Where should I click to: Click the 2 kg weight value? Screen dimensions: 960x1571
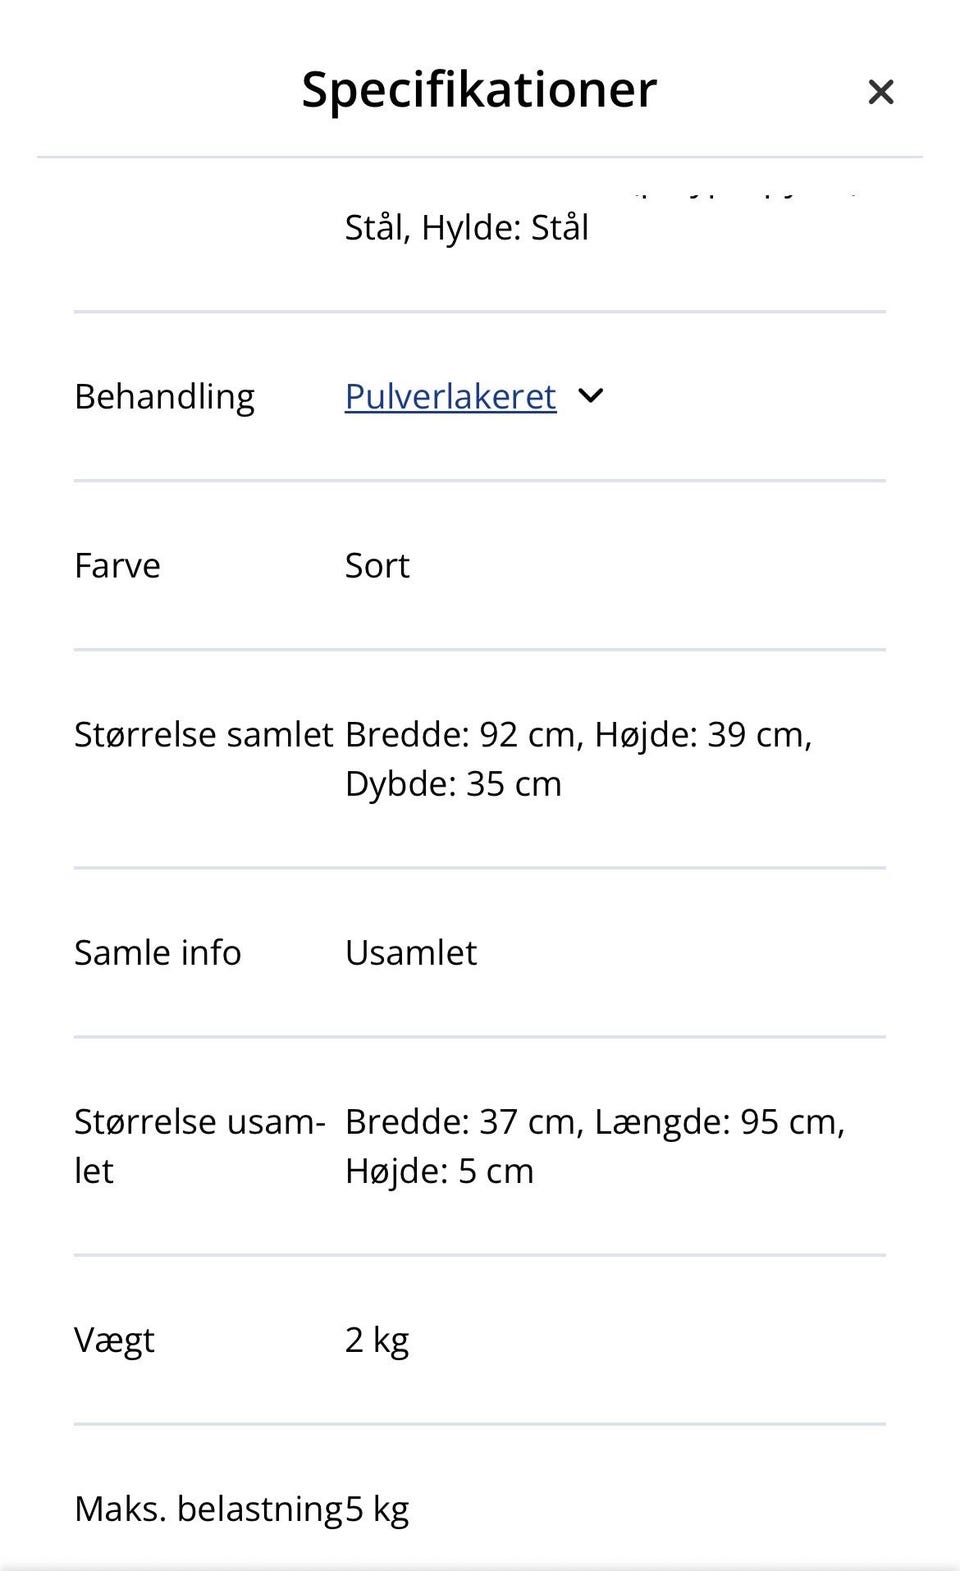tap(376, 1339)
